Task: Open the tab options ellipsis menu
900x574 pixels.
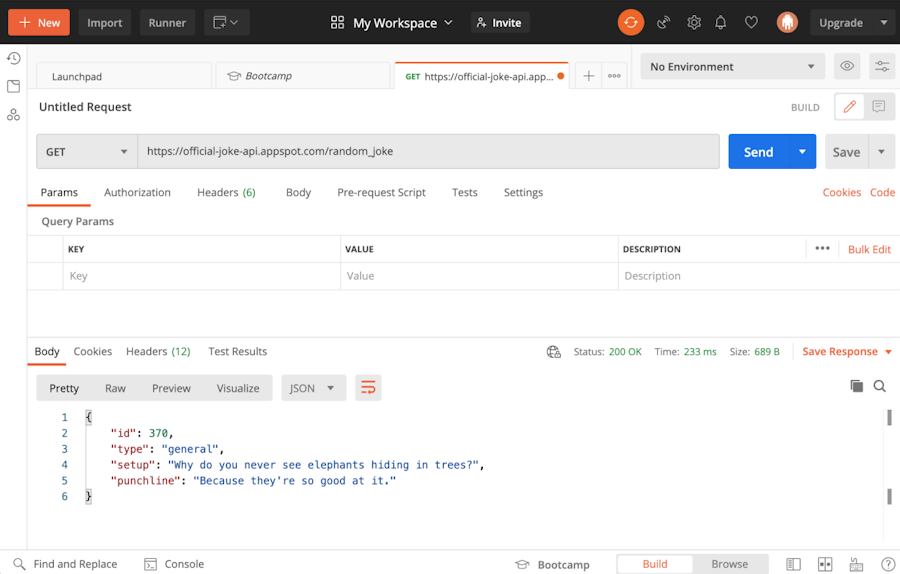Action: 614,76
